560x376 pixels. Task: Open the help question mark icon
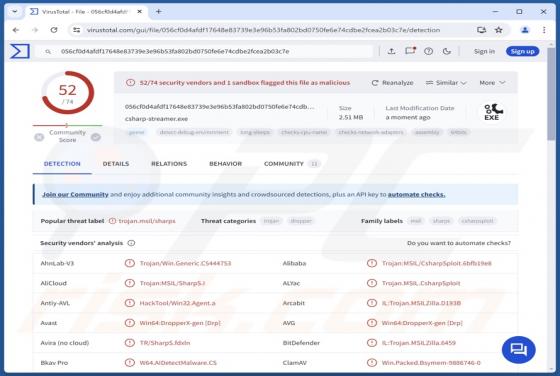click(x=428, y=51)
